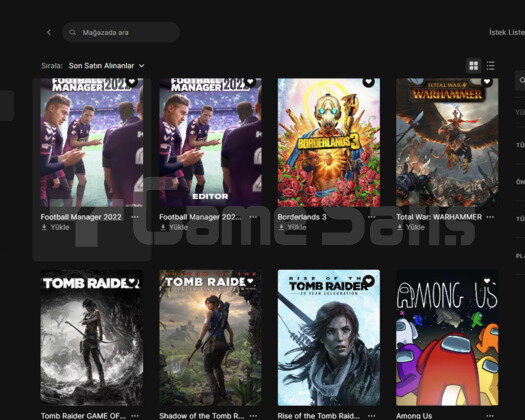Screen dimensions: 525x420
Task: Open Total War: WARHAMMER cover art
Action: pyautogui.click(x=447, y=142)
